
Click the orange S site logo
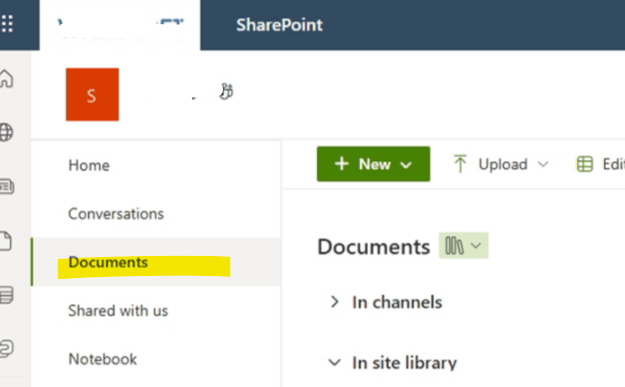(92, 94)
